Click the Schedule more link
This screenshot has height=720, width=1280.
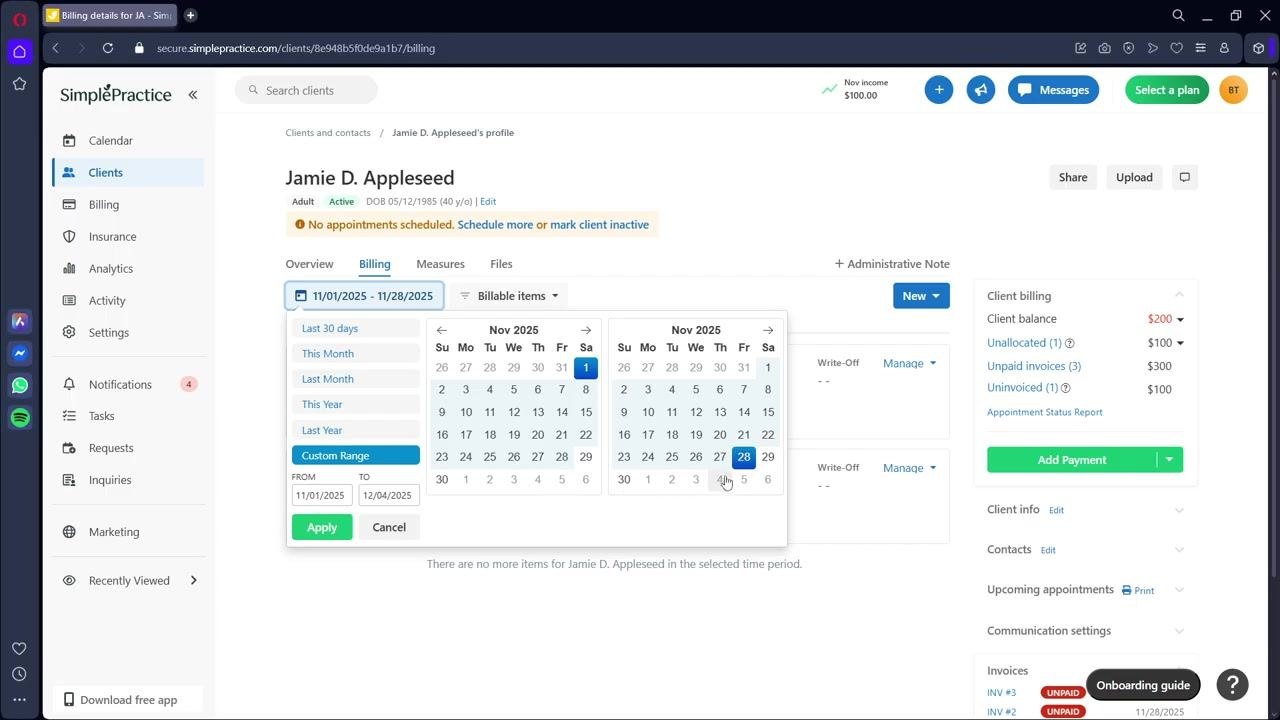495,225
